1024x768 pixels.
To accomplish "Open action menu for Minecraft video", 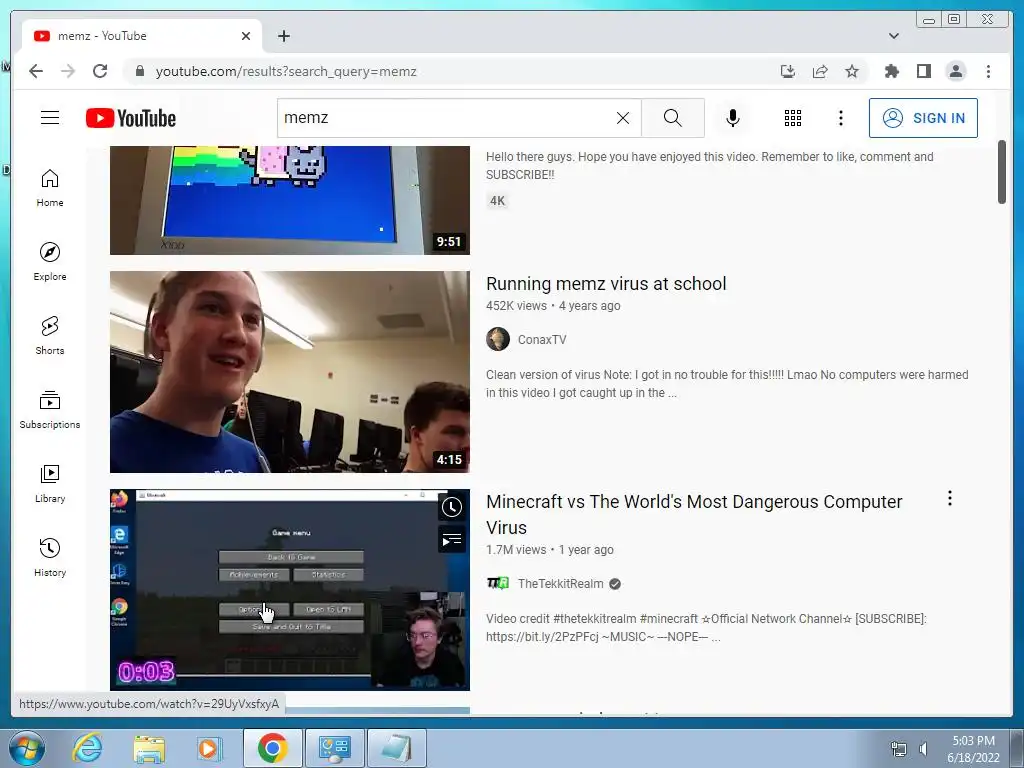I will tap(950, 498).
